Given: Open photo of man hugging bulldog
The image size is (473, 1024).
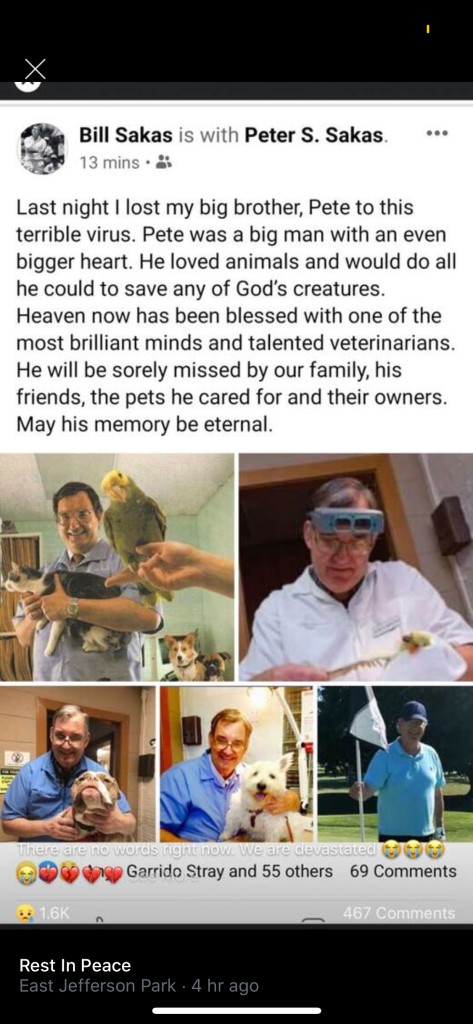Looking at the screenshot, I should pos(78,764).
